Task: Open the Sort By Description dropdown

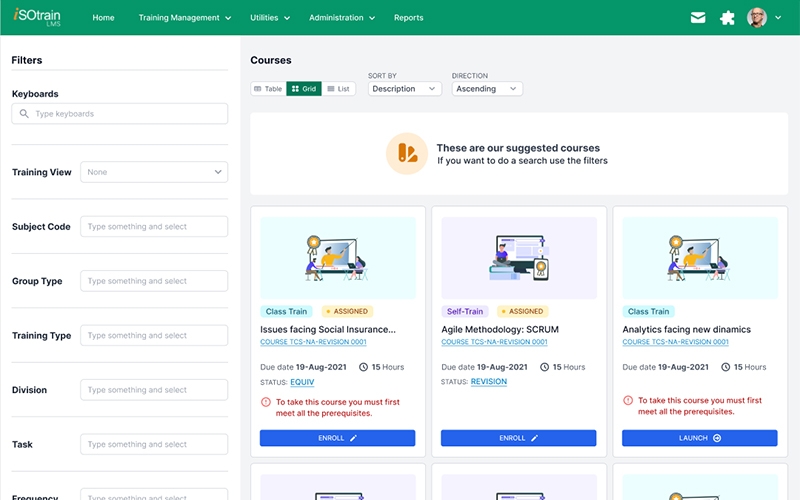Action: [405, 89]
